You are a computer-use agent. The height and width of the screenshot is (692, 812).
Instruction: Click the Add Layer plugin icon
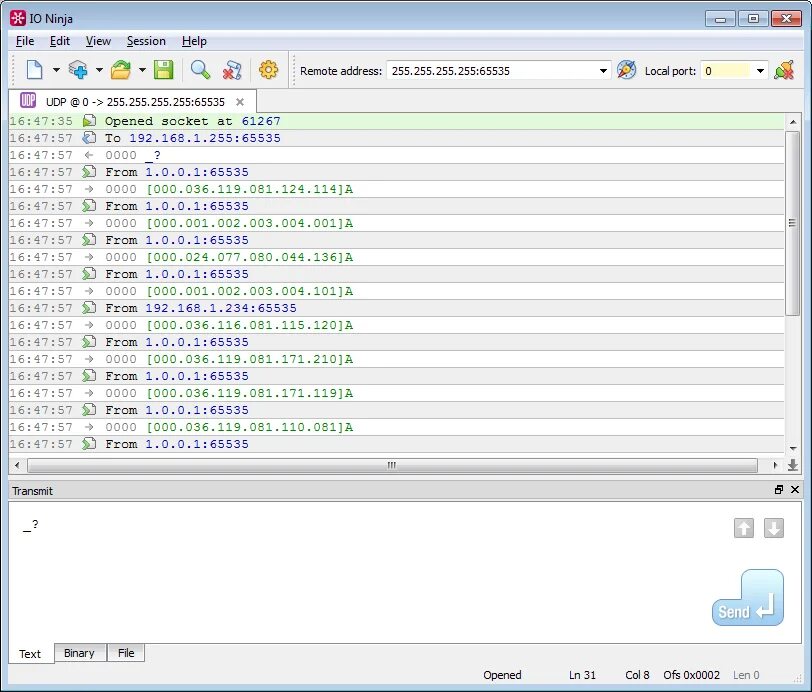78,70
